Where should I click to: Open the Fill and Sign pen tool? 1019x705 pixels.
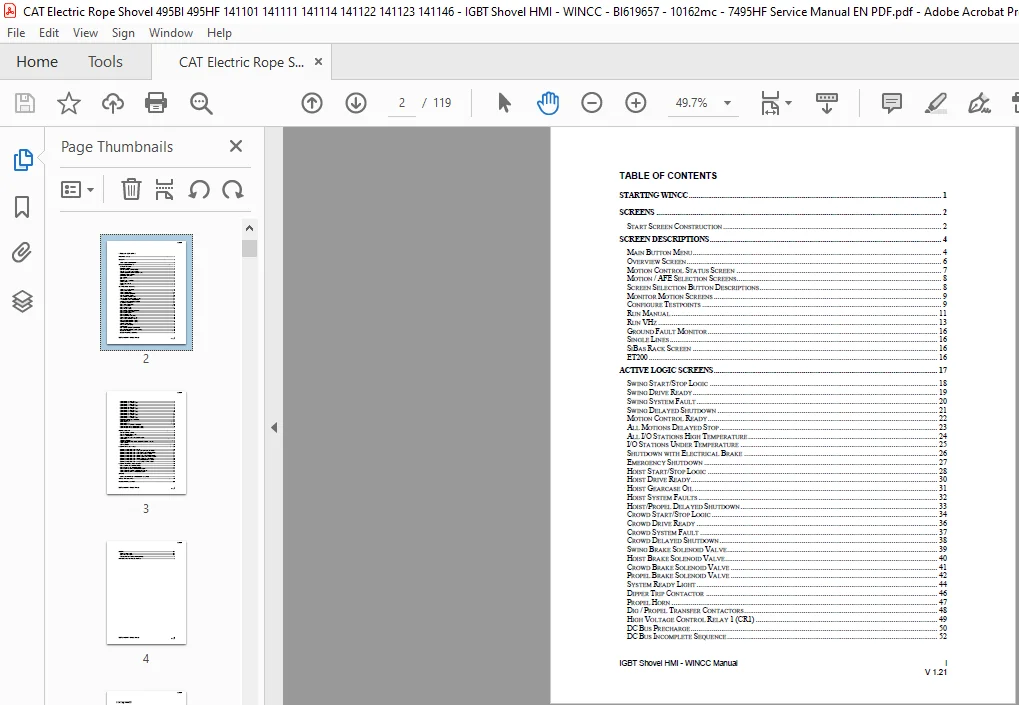click(x=979, y=103)
